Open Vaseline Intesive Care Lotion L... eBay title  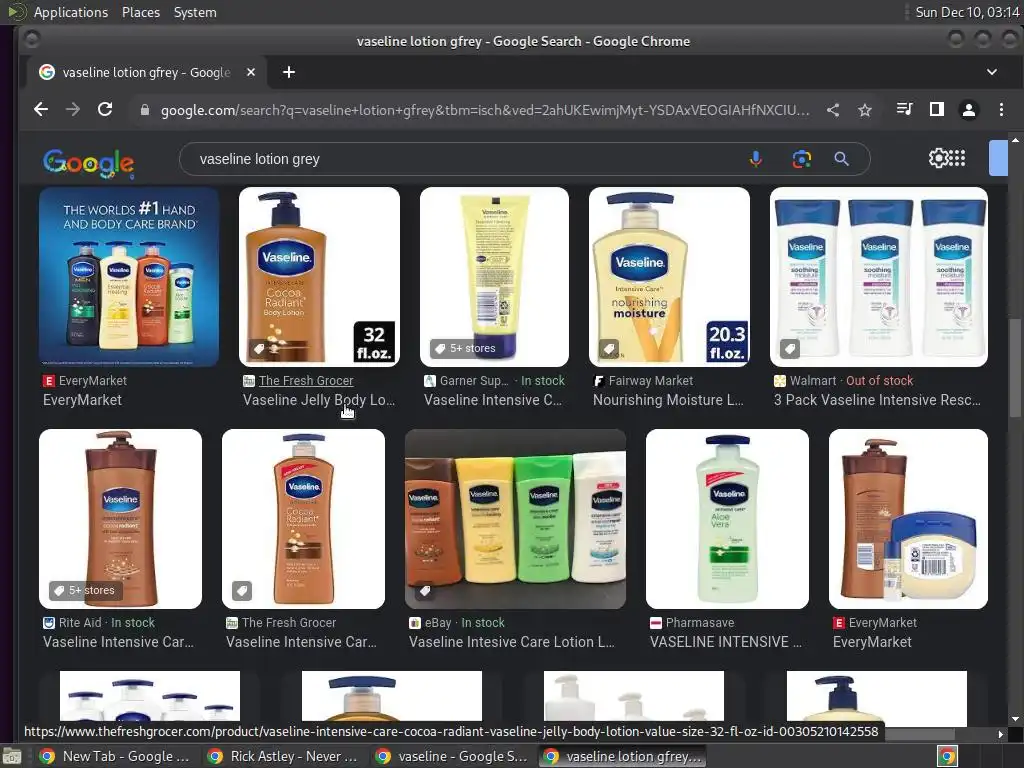coord(511,642)
